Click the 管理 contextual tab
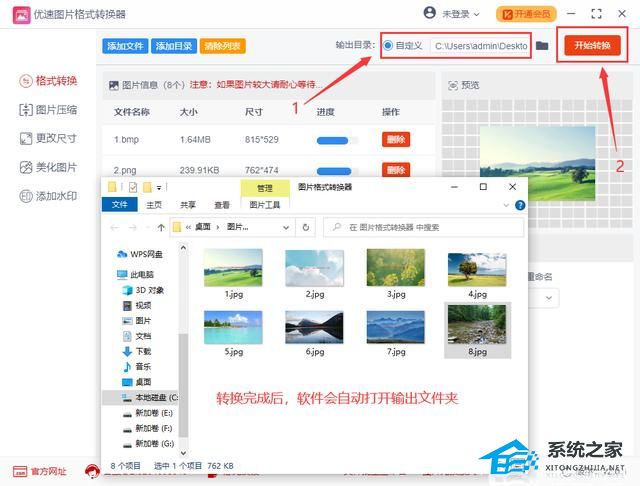The width and height of the screenshot is (640, 486). click(264, 188)
